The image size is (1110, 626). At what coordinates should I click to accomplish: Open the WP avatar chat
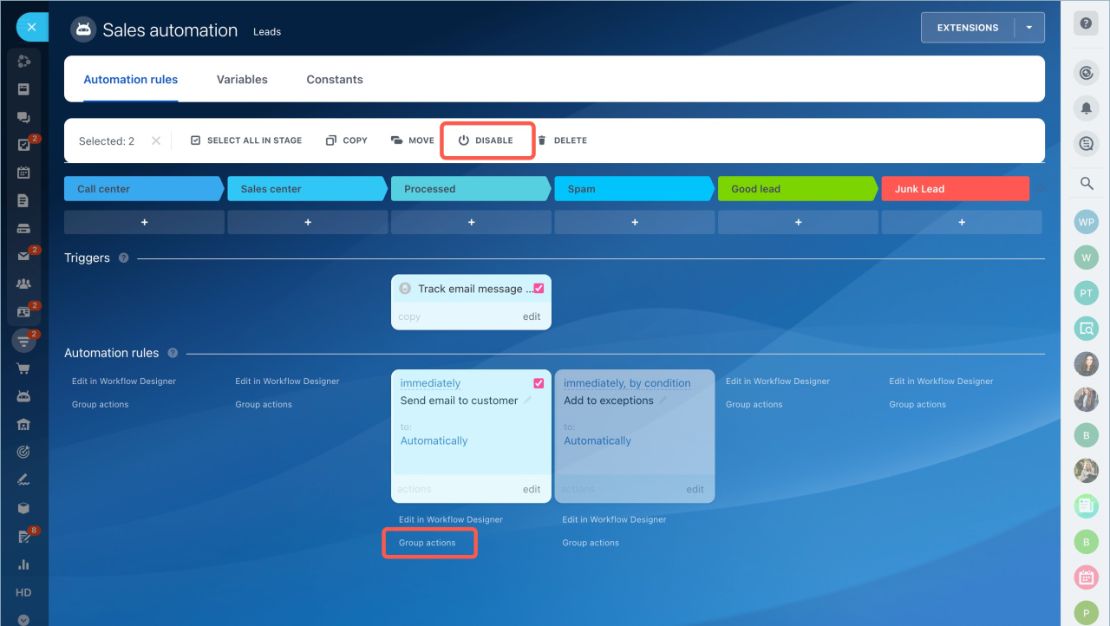click(1086, 222)
